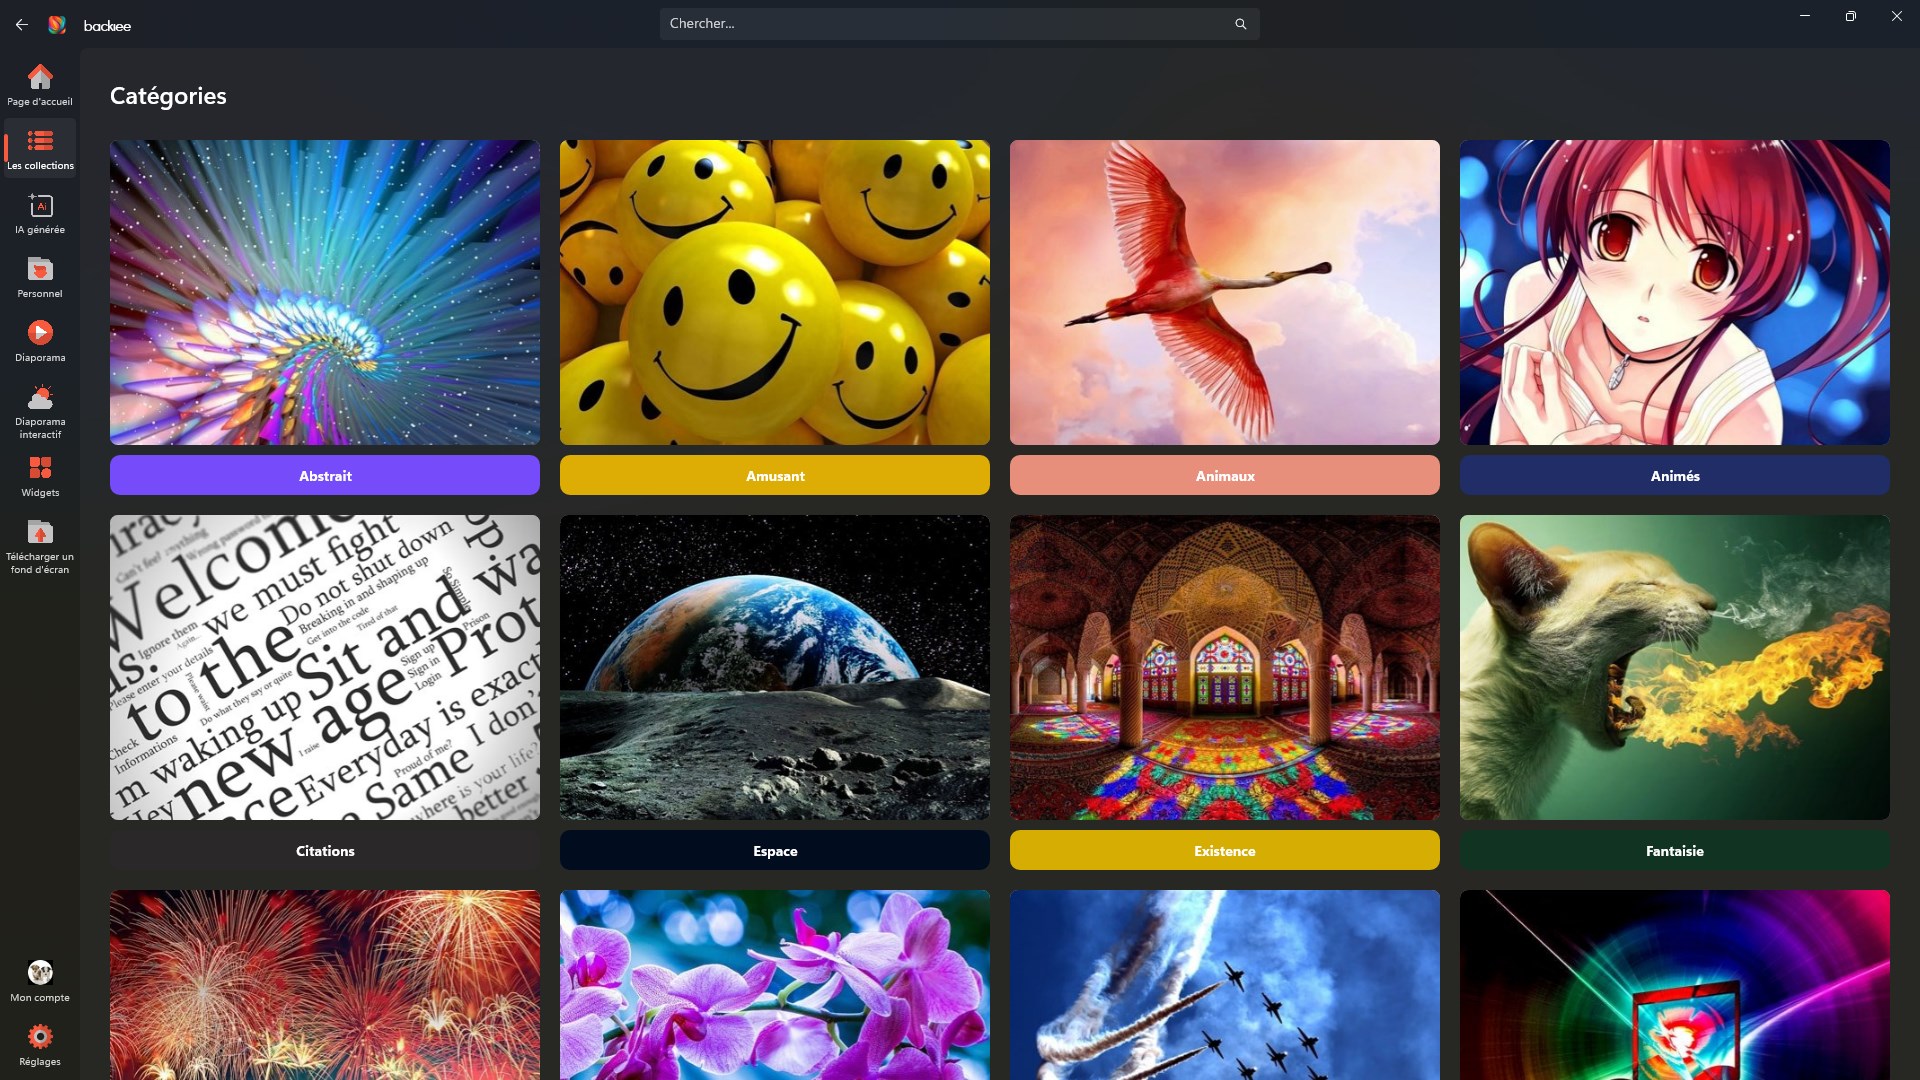
Task: Open the Fantaisie fire cat thumbnail
Action: (x=1675, y=667)
